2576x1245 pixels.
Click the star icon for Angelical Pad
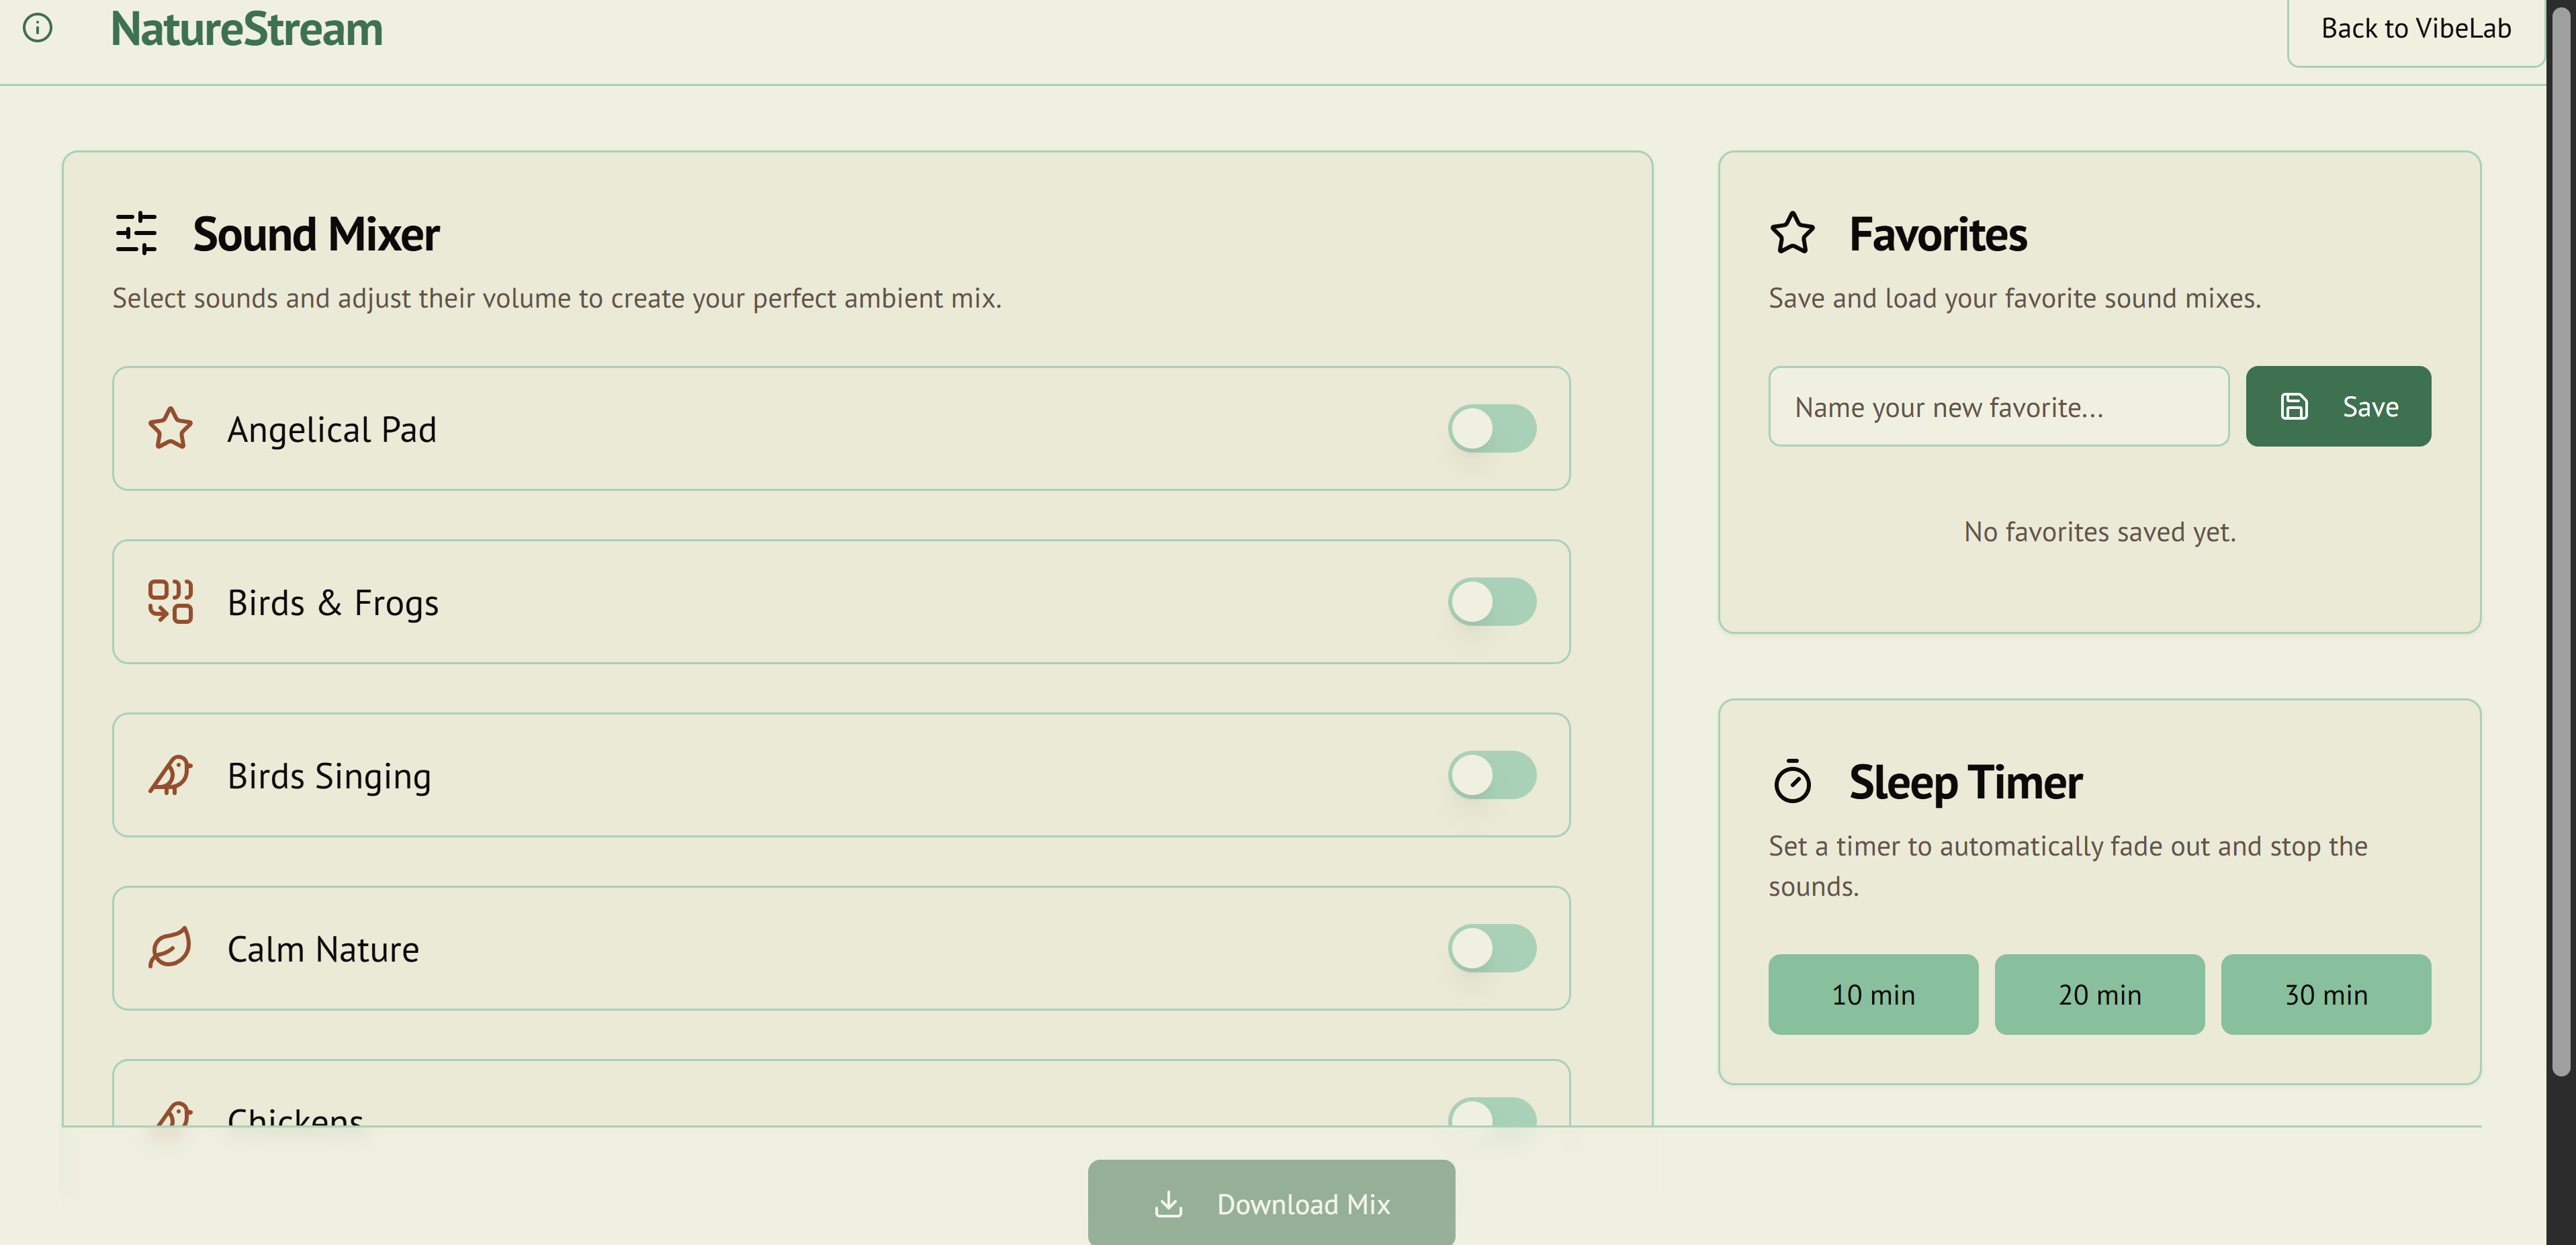point(170,429)
